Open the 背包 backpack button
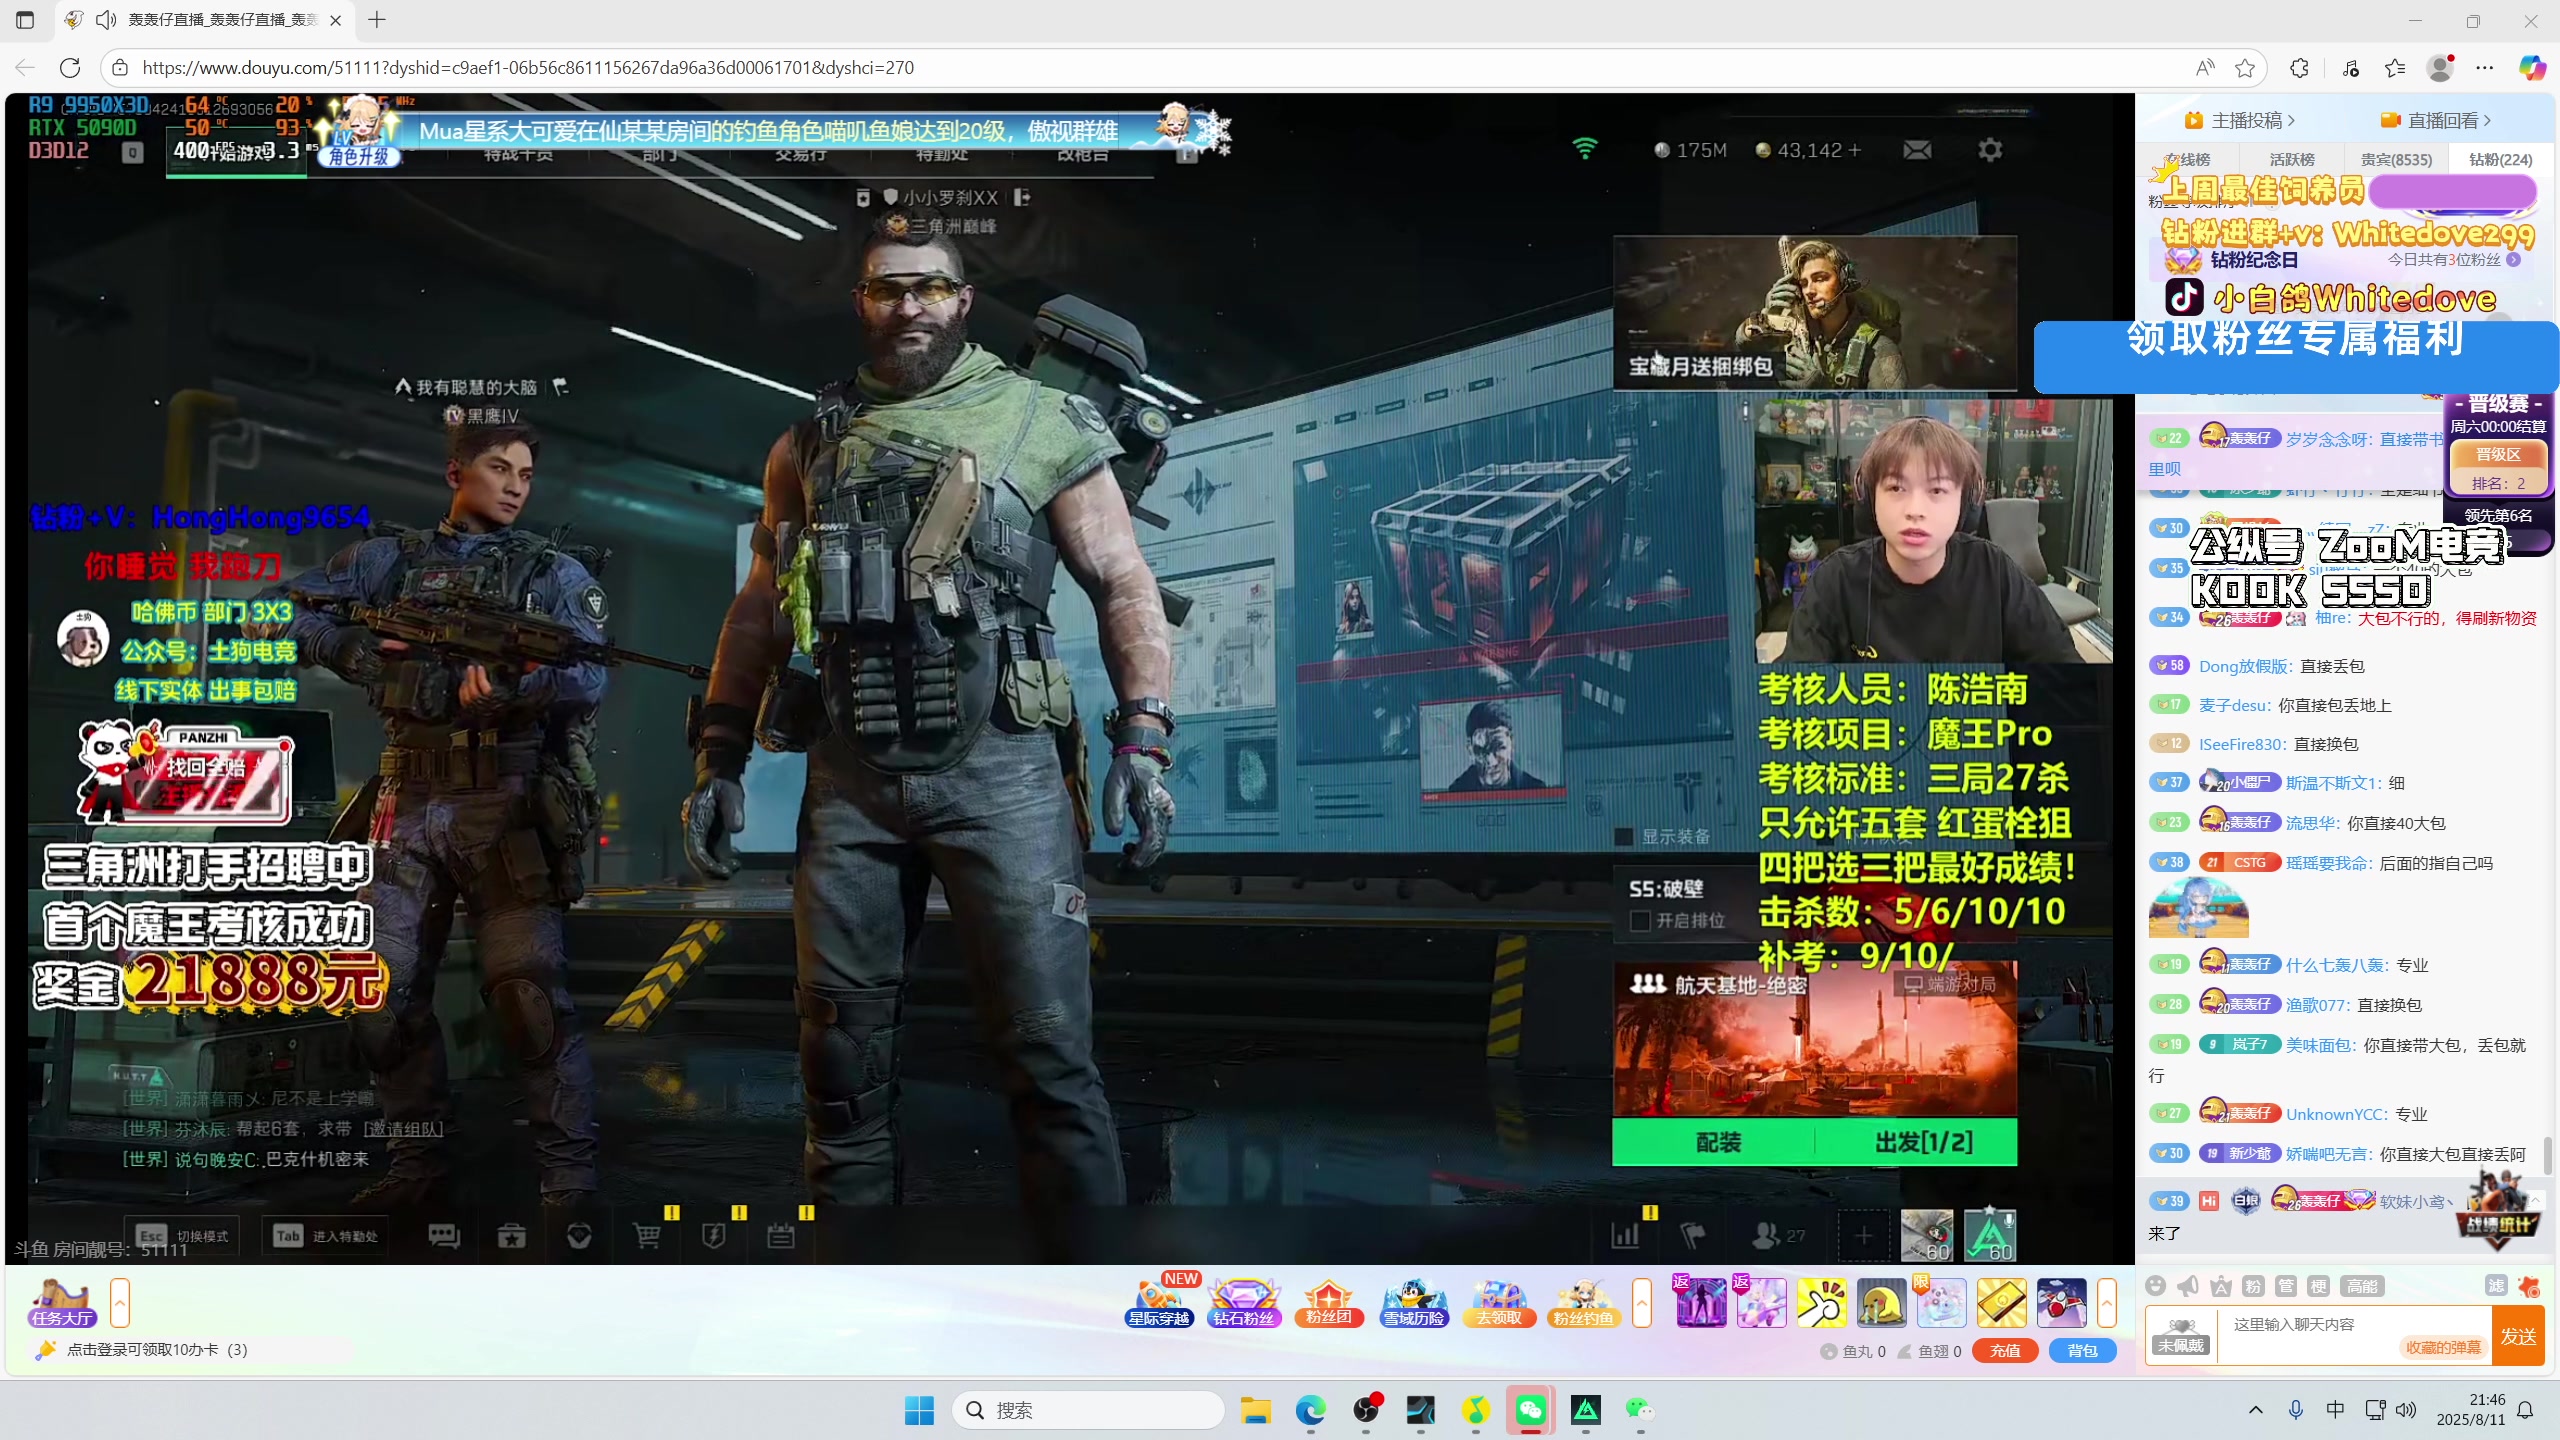This screenshot has width=2560, height=1440. (2083, 1351)
